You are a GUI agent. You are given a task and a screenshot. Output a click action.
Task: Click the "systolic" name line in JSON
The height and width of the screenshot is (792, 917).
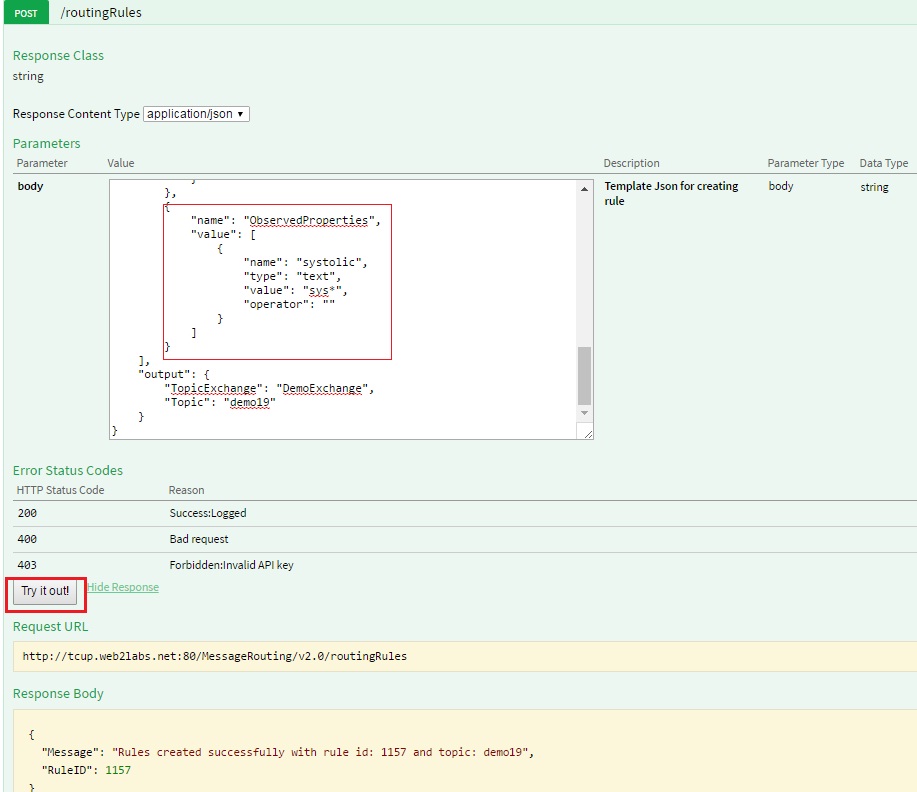(305, 262)
